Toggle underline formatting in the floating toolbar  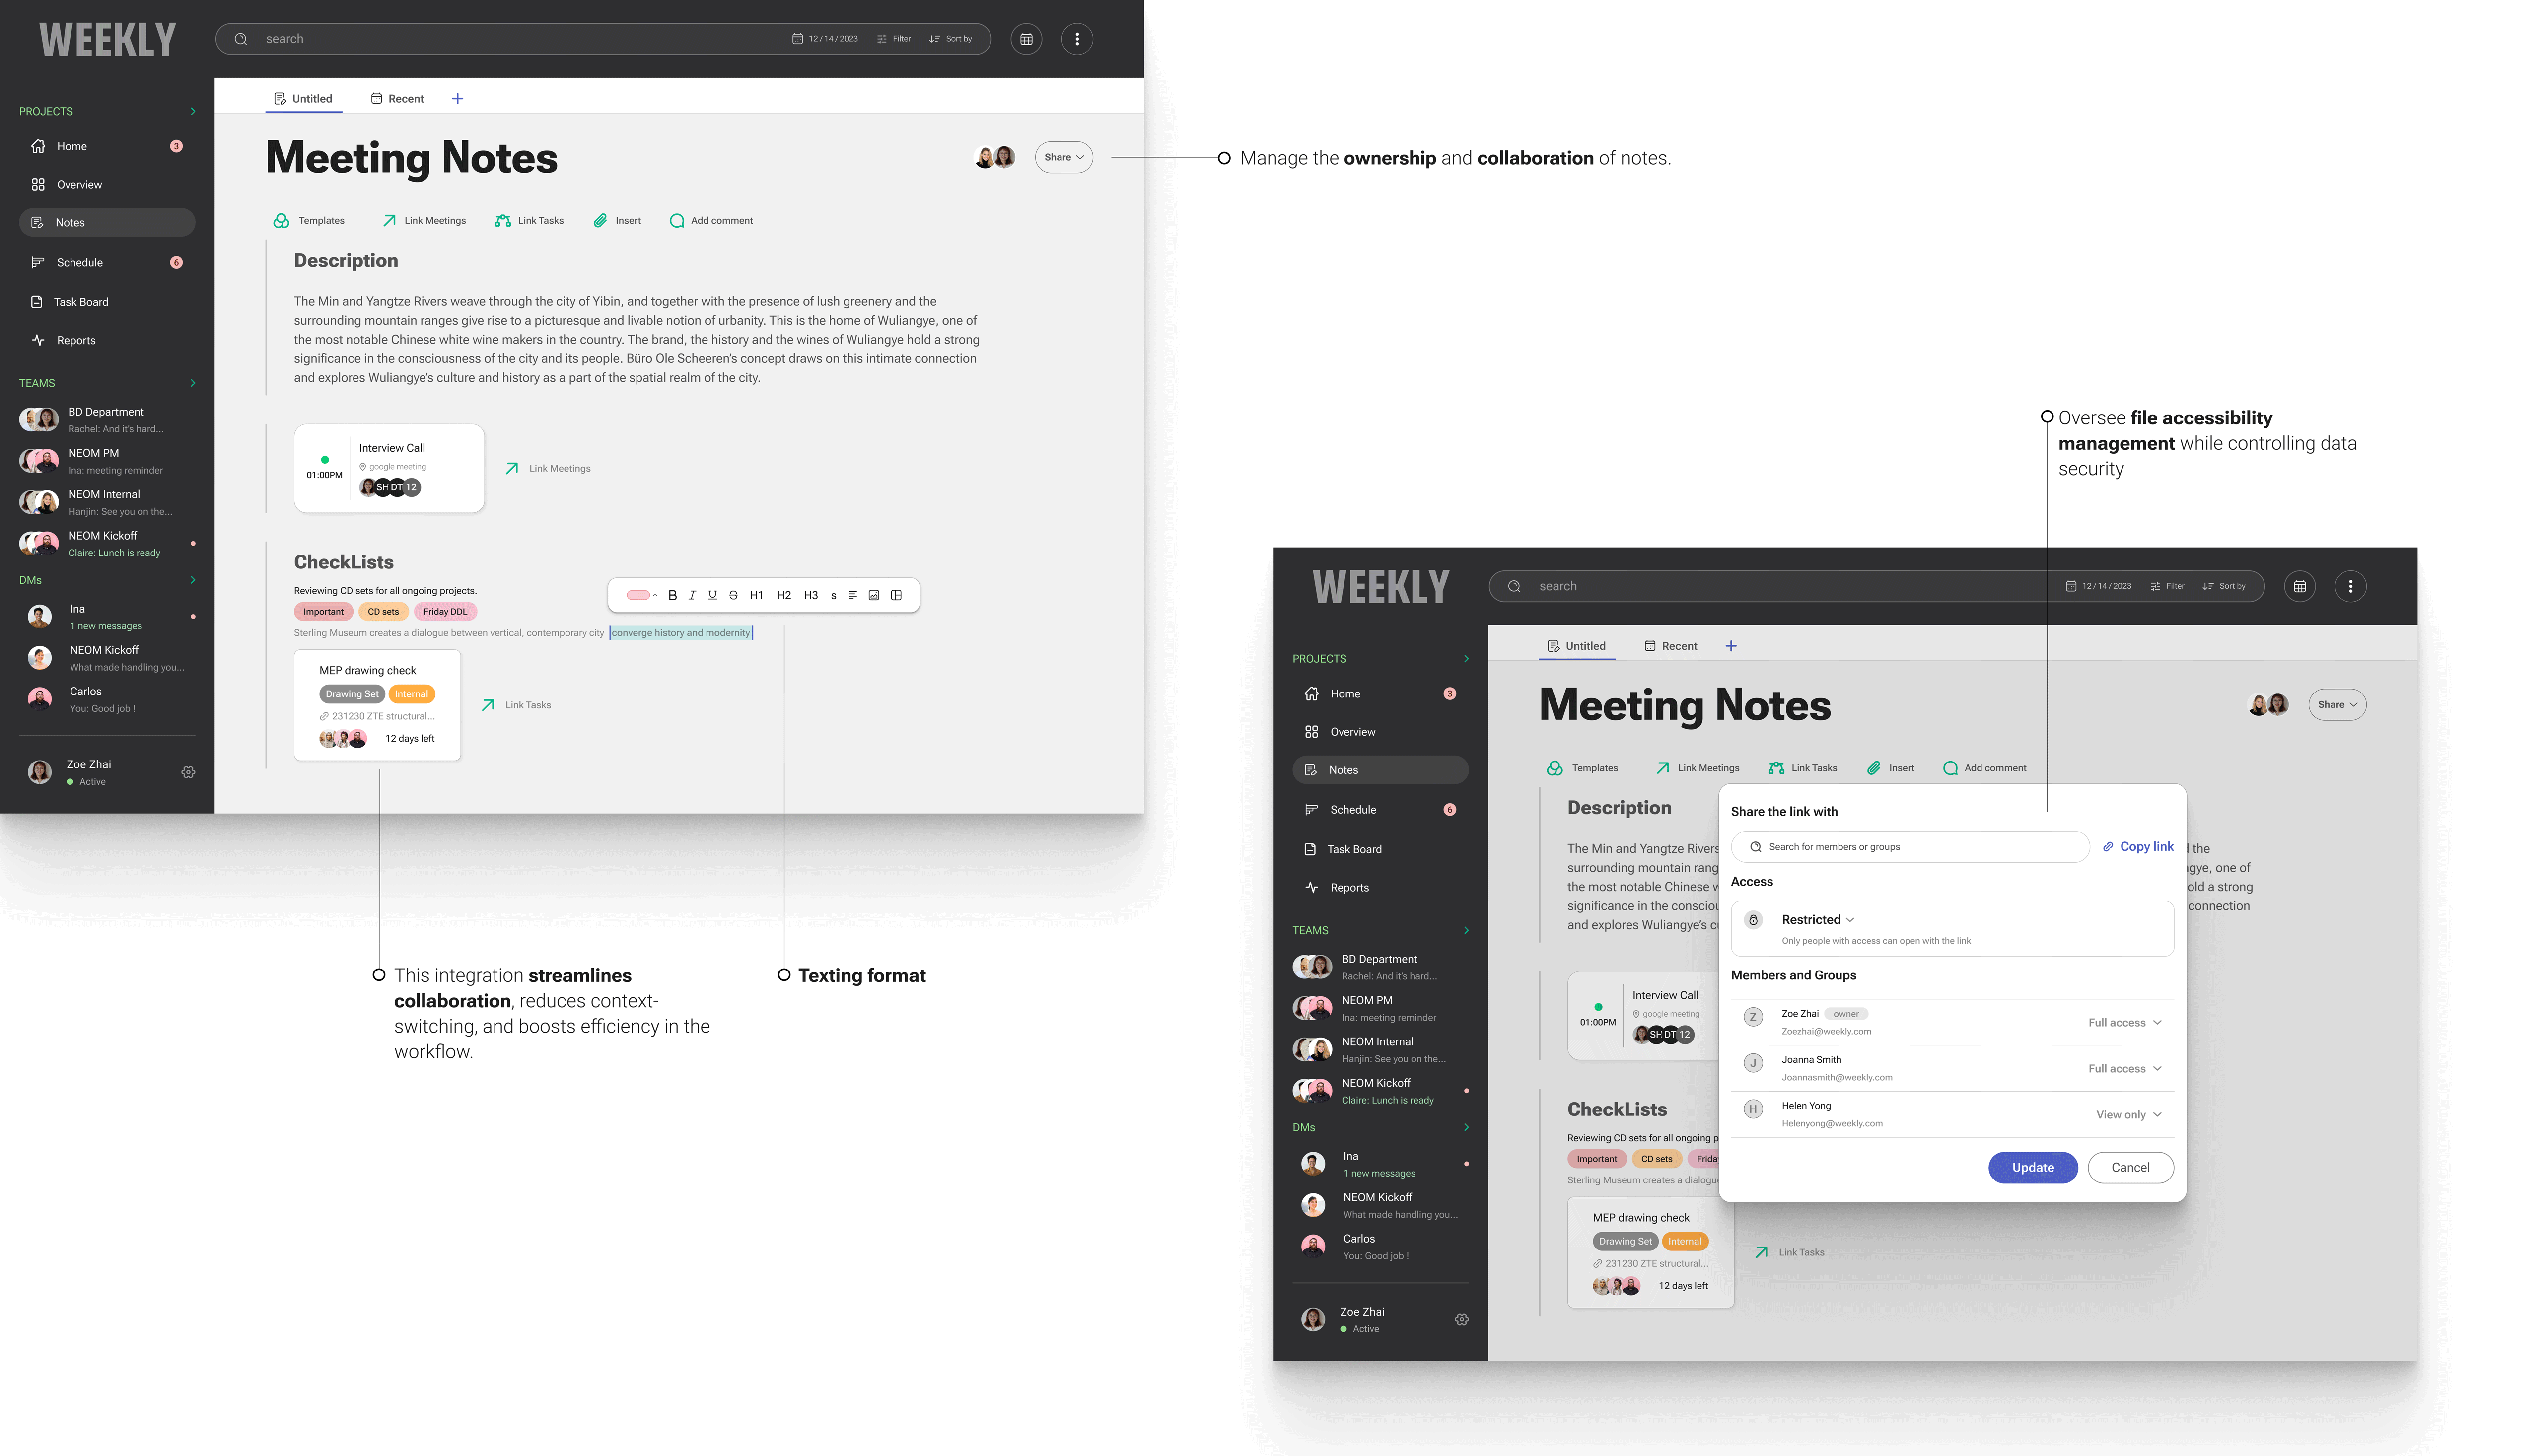(x=712, y=595)
